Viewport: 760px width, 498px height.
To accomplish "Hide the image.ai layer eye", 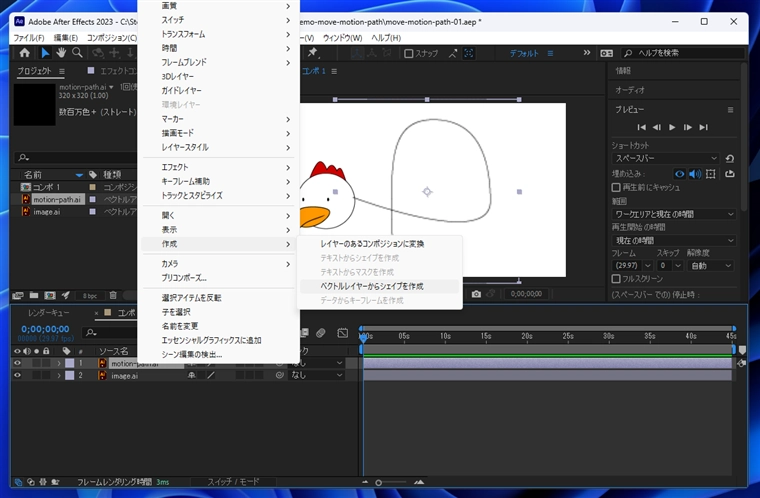I will coord(17,375).
